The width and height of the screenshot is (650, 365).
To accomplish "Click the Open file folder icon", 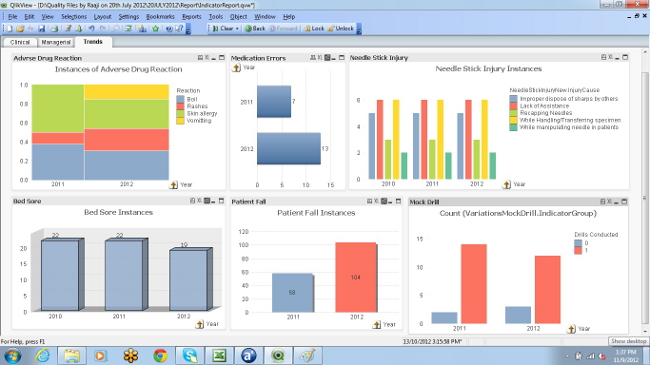I will click(x=20, y=29).
